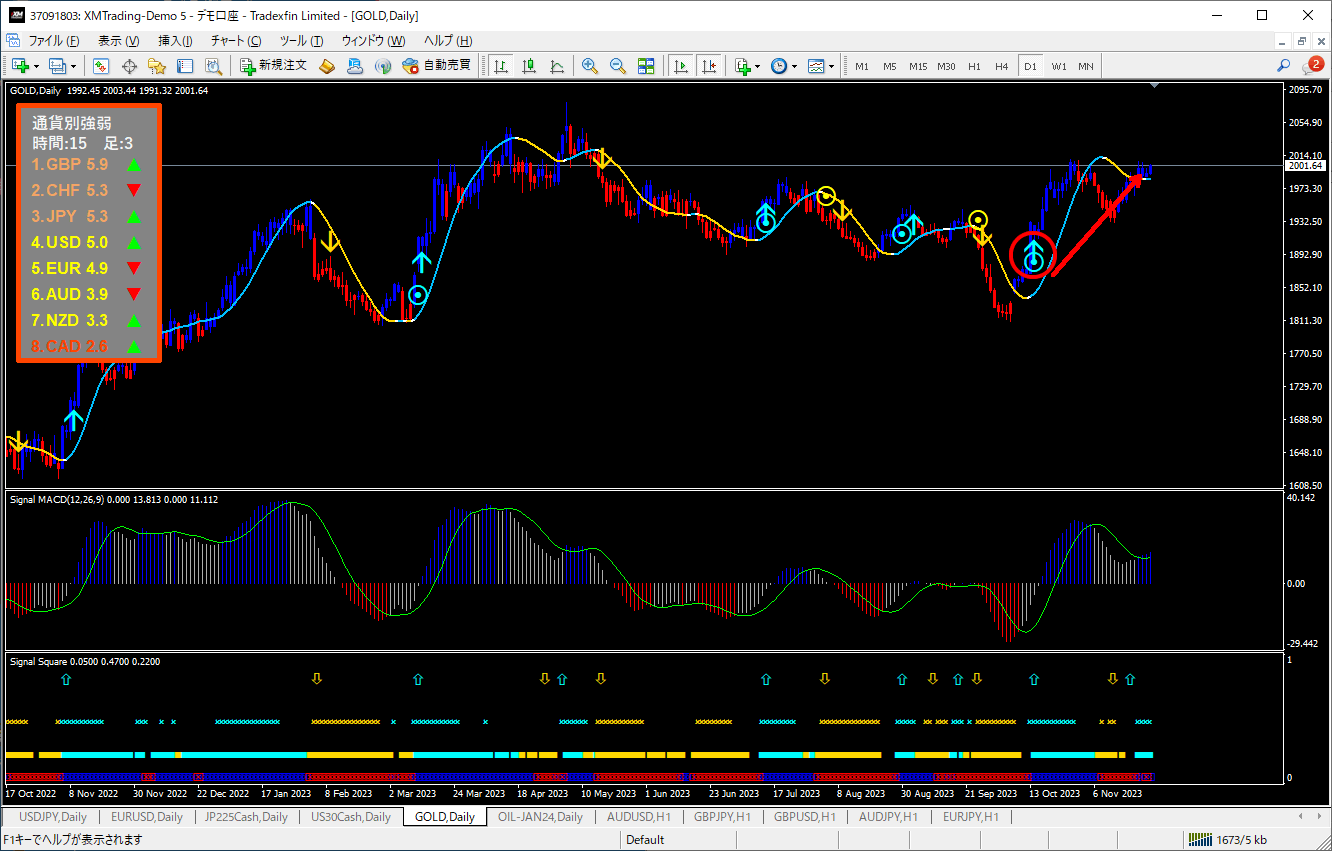Click the zoom out magnifier icon

coord(617,66)
